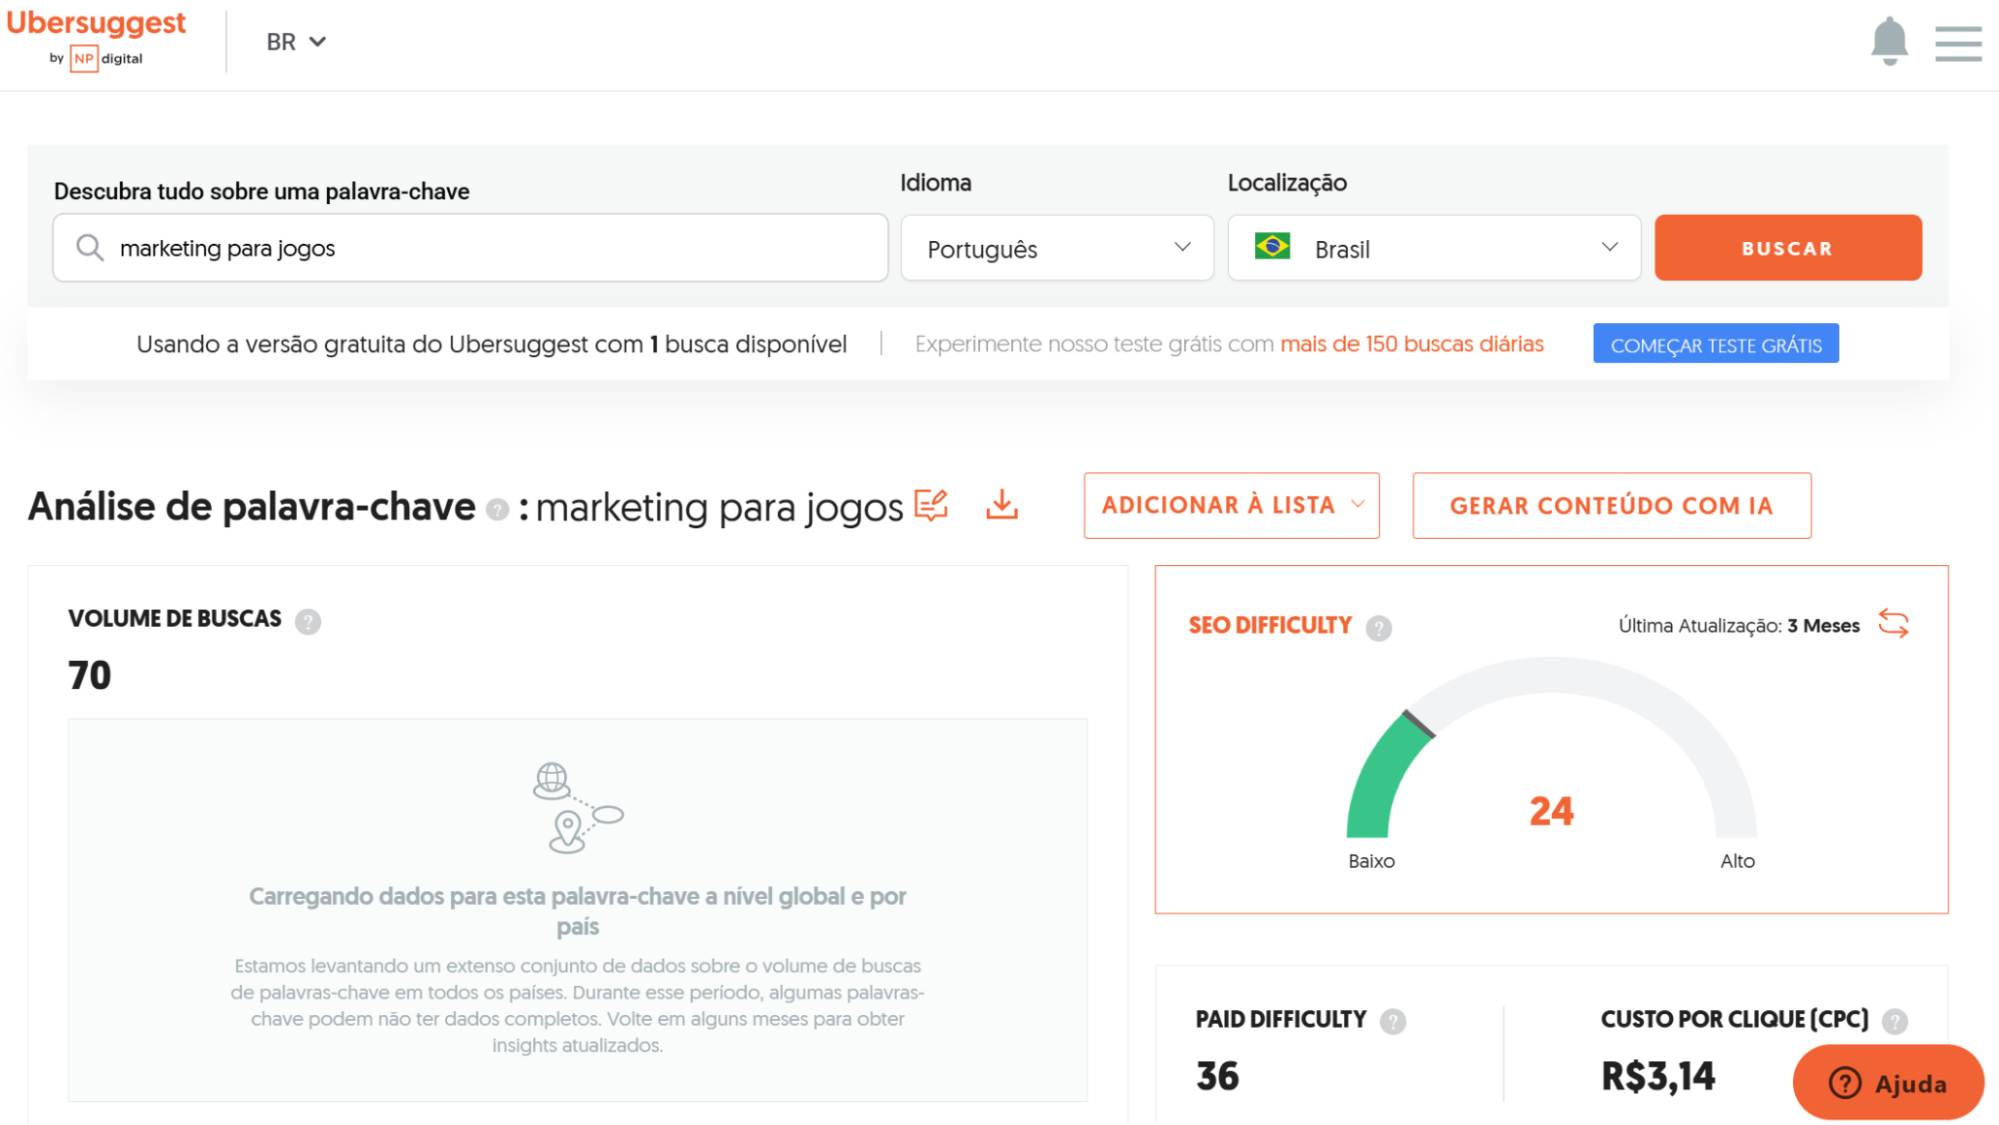This screenshot has height=1125, width=1999.
Task: Click the Buscar button
Action: [x=1786, y=247]
